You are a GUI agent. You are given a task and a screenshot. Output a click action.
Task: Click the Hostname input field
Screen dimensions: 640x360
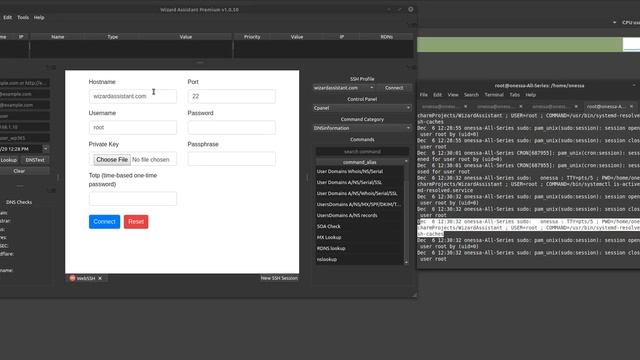(133, 96)
